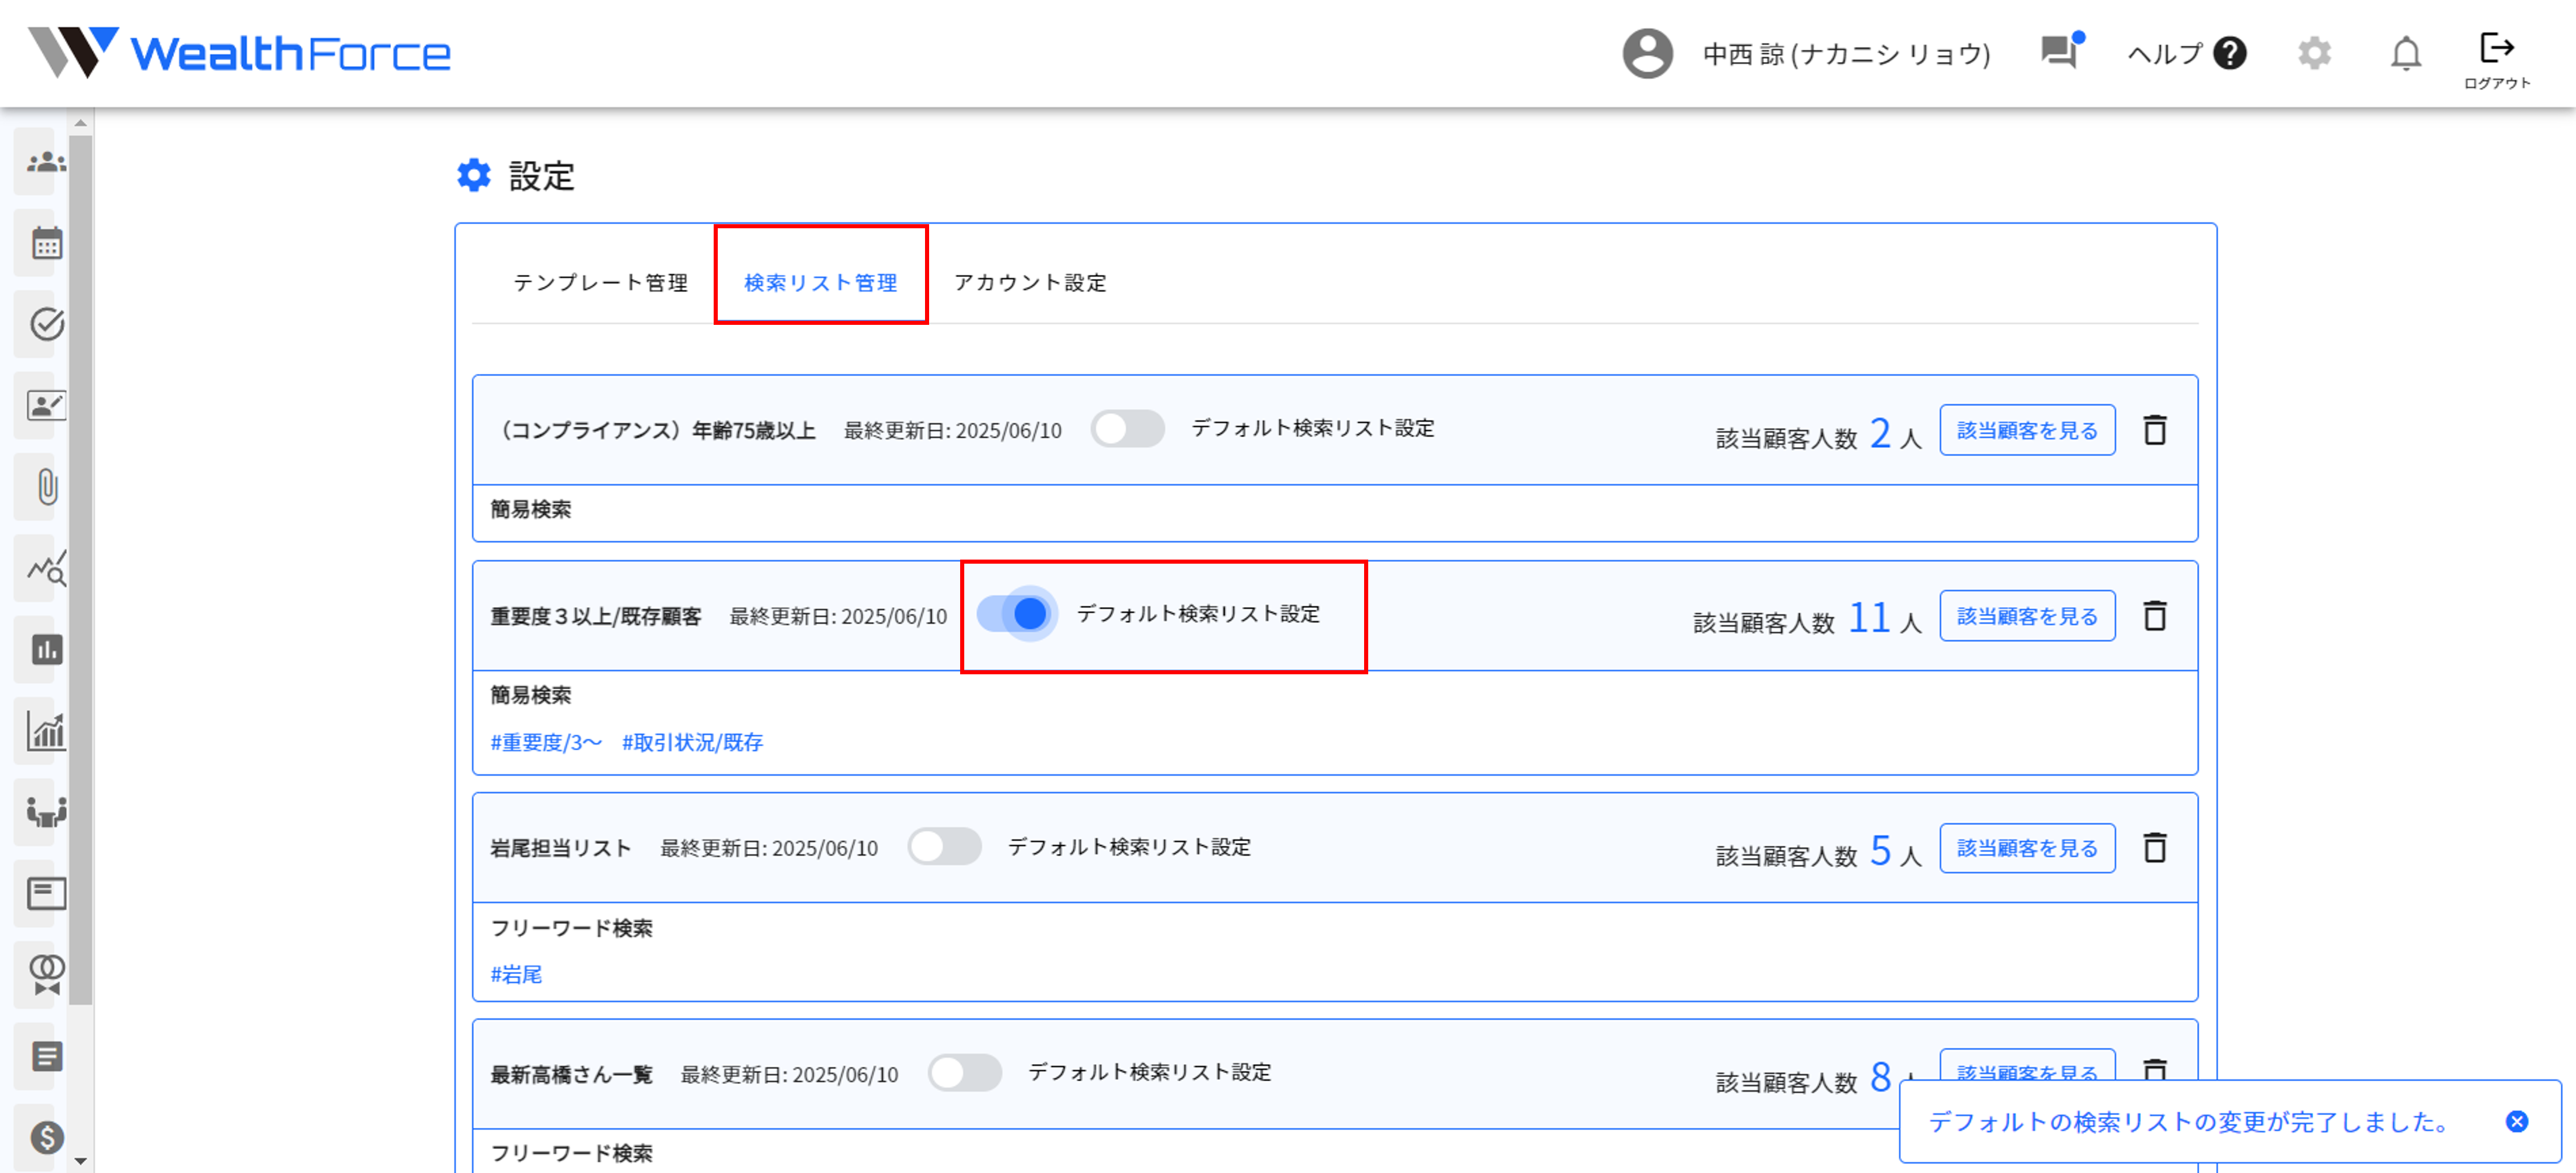
Task: Click the user avatar icon
Action: pos(1647,53)
